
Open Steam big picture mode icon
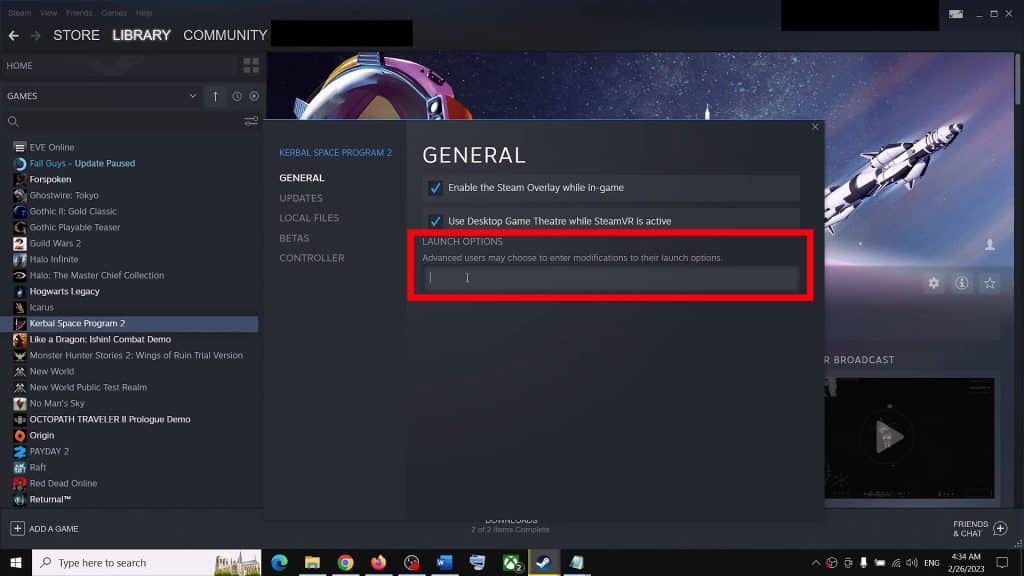(x=956, y=14)
